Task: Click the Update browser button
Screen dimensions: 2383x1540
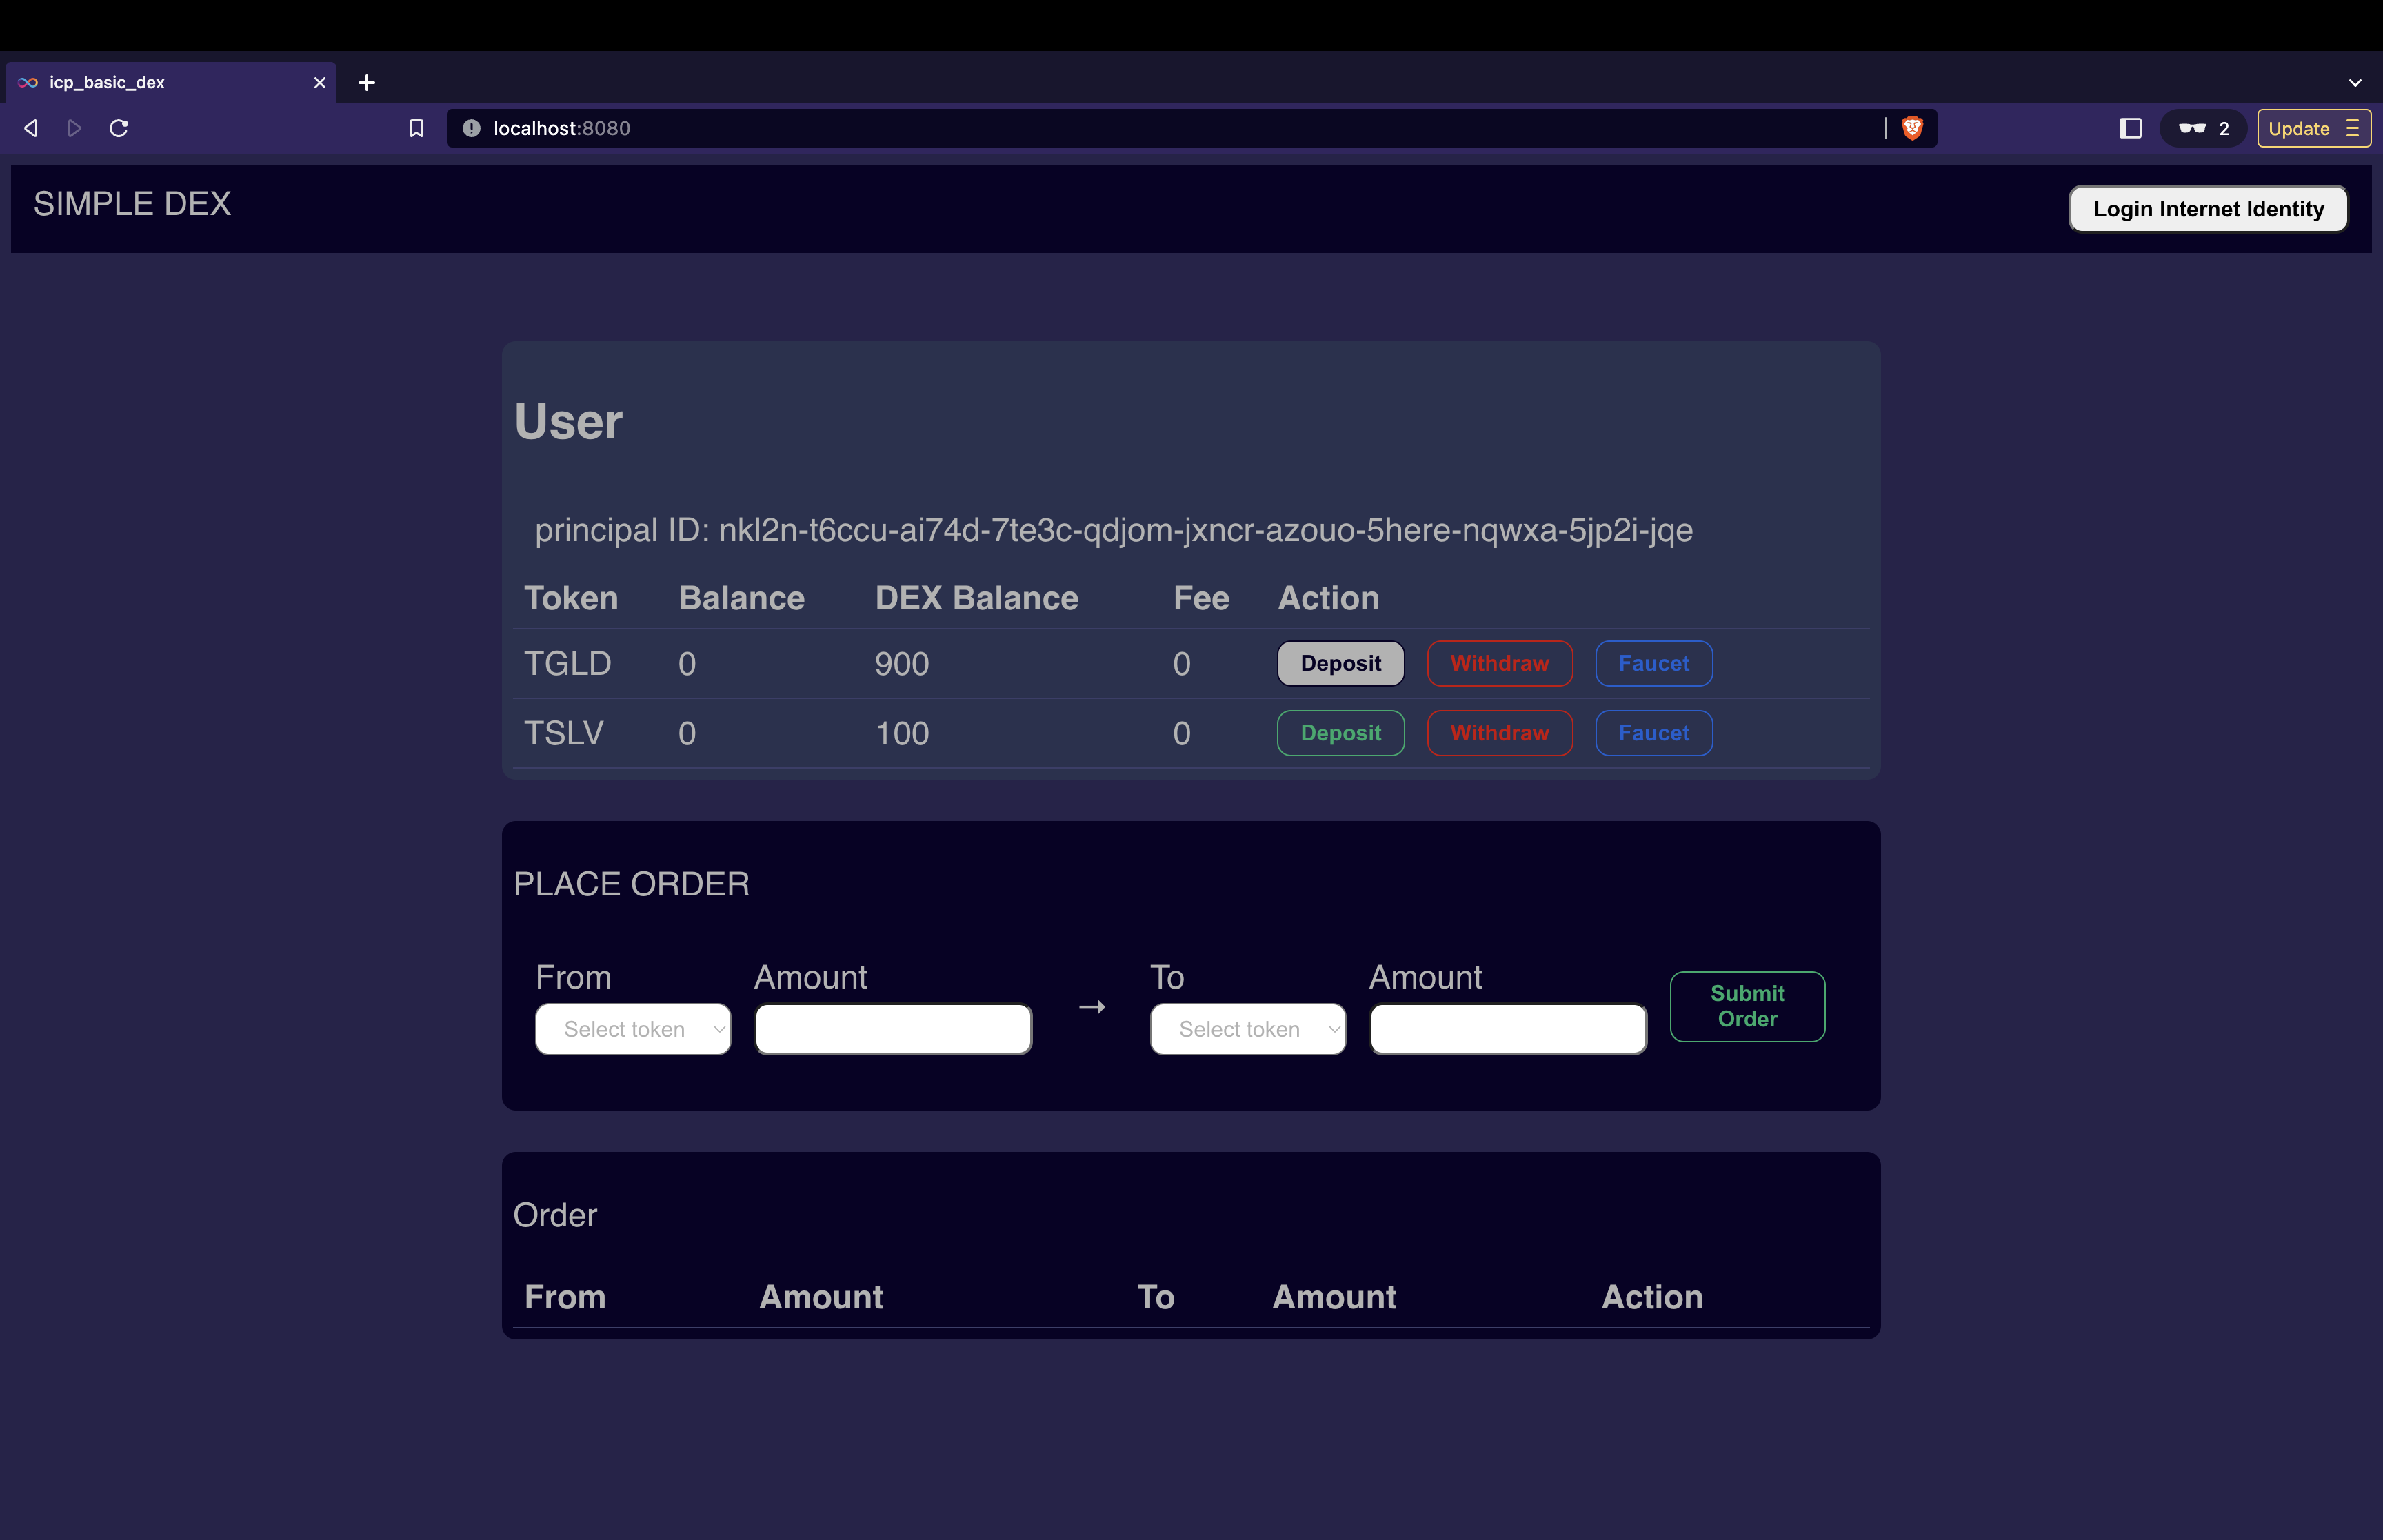Action: pos(2313,128)
